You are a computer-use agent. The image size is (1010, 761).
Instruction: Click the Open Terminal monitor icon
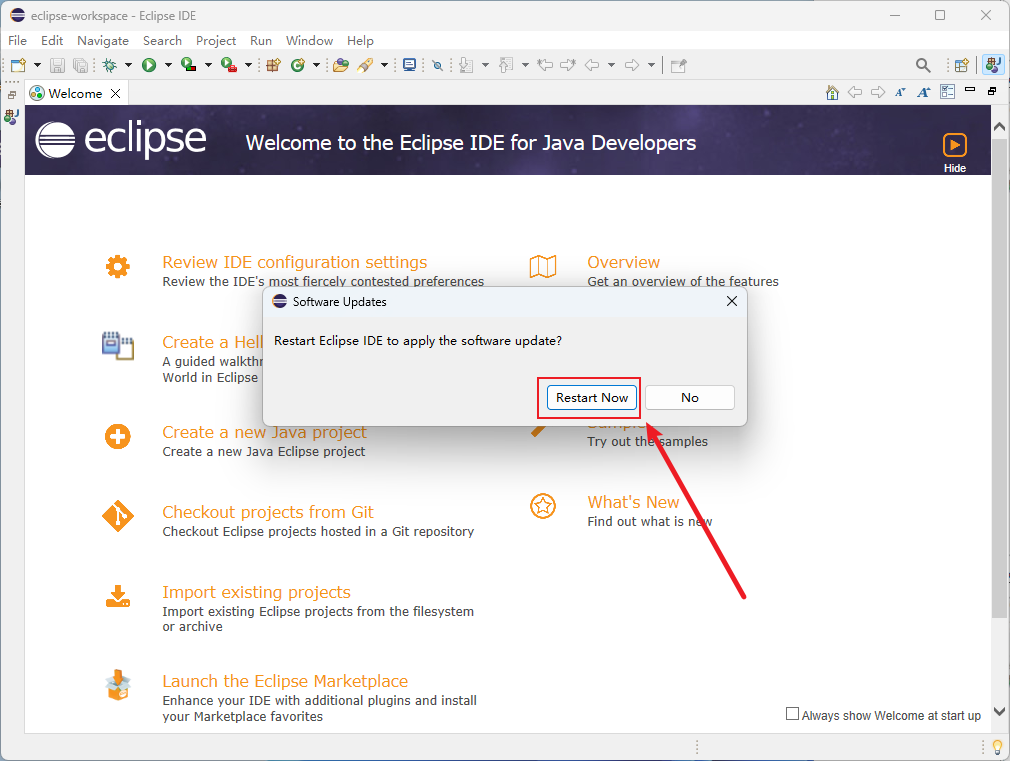coord(409,65)
